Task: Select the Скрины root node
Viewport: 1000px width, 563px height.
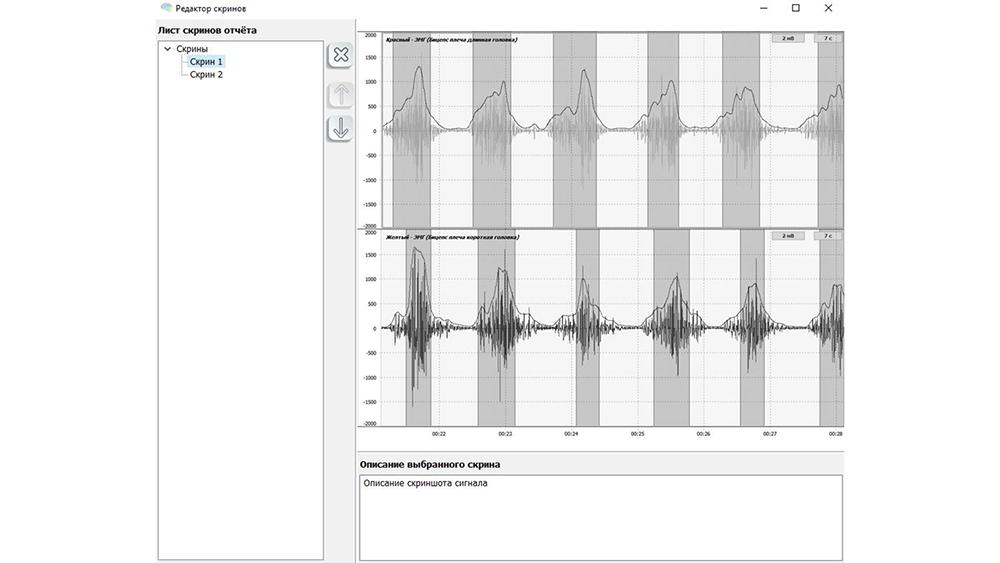Action: coord(192,48)
